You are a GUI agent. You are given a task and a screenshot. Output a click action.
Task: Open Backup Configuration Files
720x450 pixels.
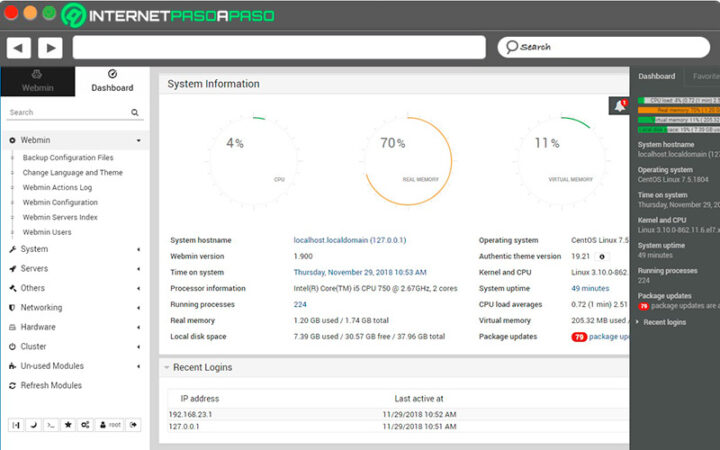pos(68,158)
